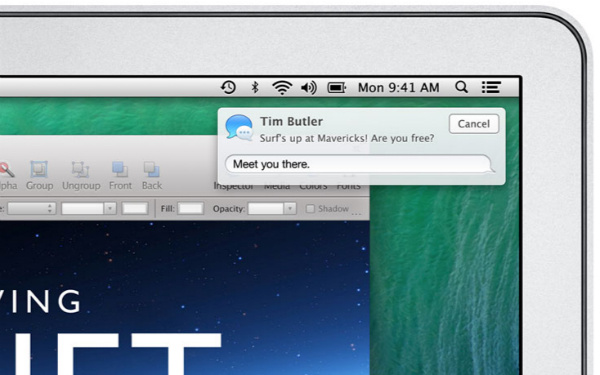
Task: Toggle the Shadow checkbox
Action: (x=310, y=209)
